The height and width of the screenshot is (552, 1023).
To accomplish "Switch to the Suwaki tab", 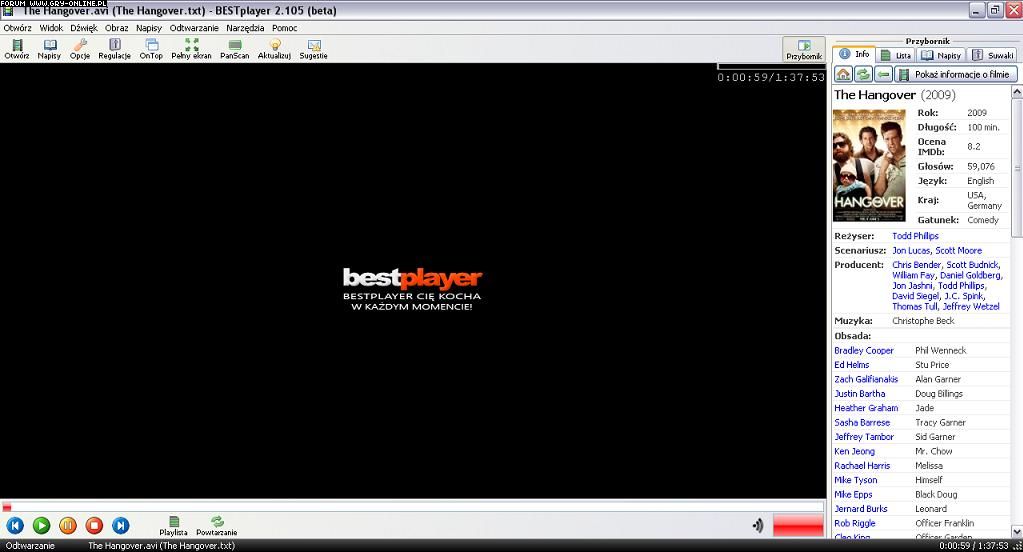I will (993, 56).
